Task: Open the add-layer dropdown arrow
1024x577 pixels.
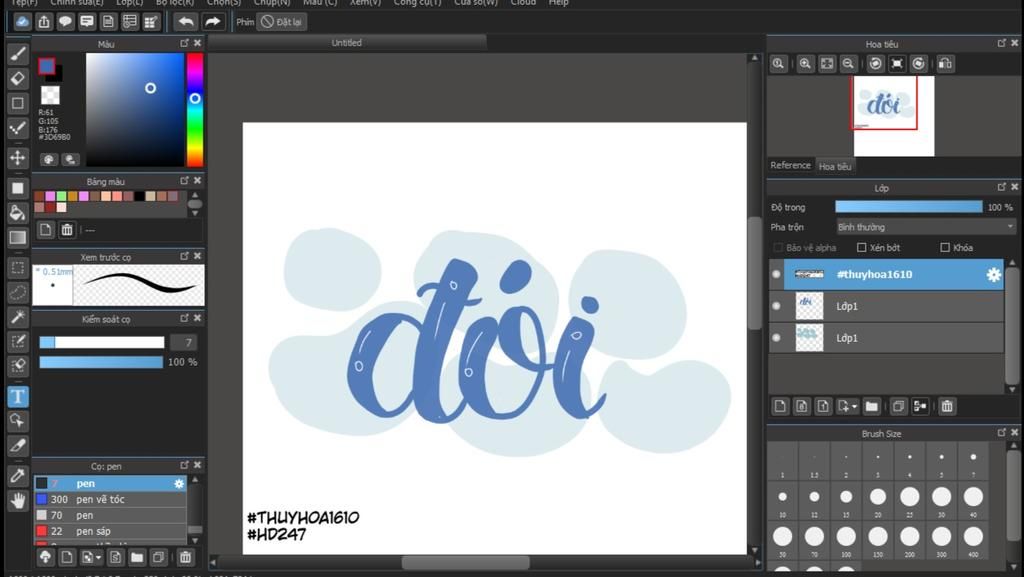Action: 854,407
